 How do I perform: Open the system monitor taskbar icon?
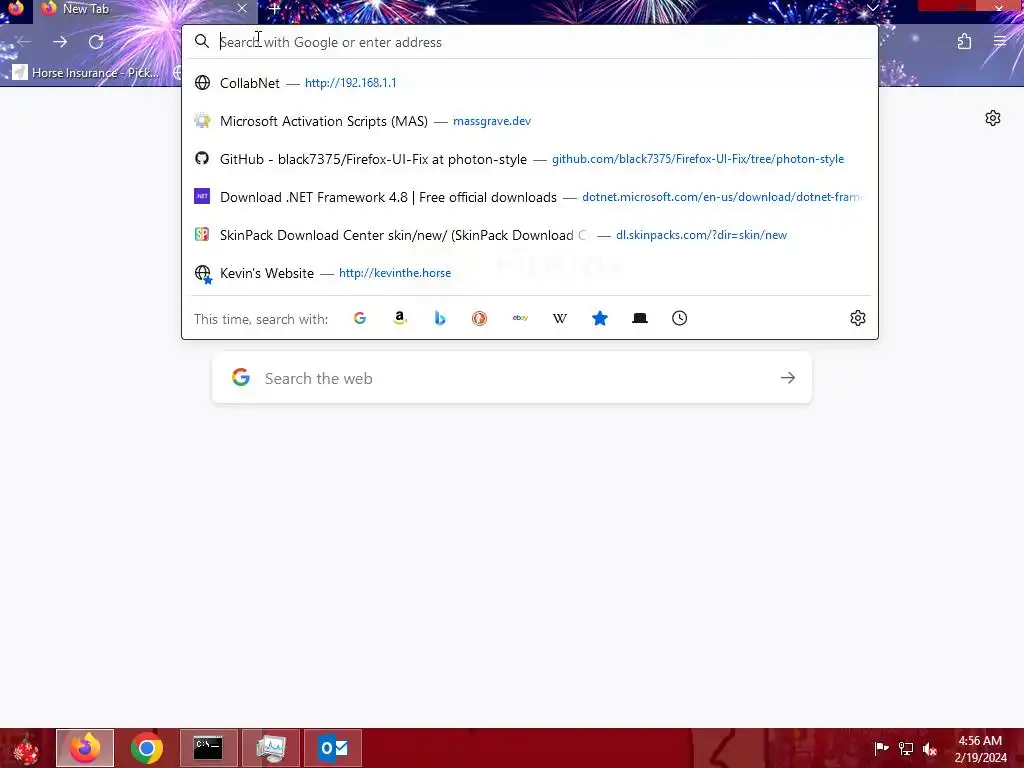point(271,748)
